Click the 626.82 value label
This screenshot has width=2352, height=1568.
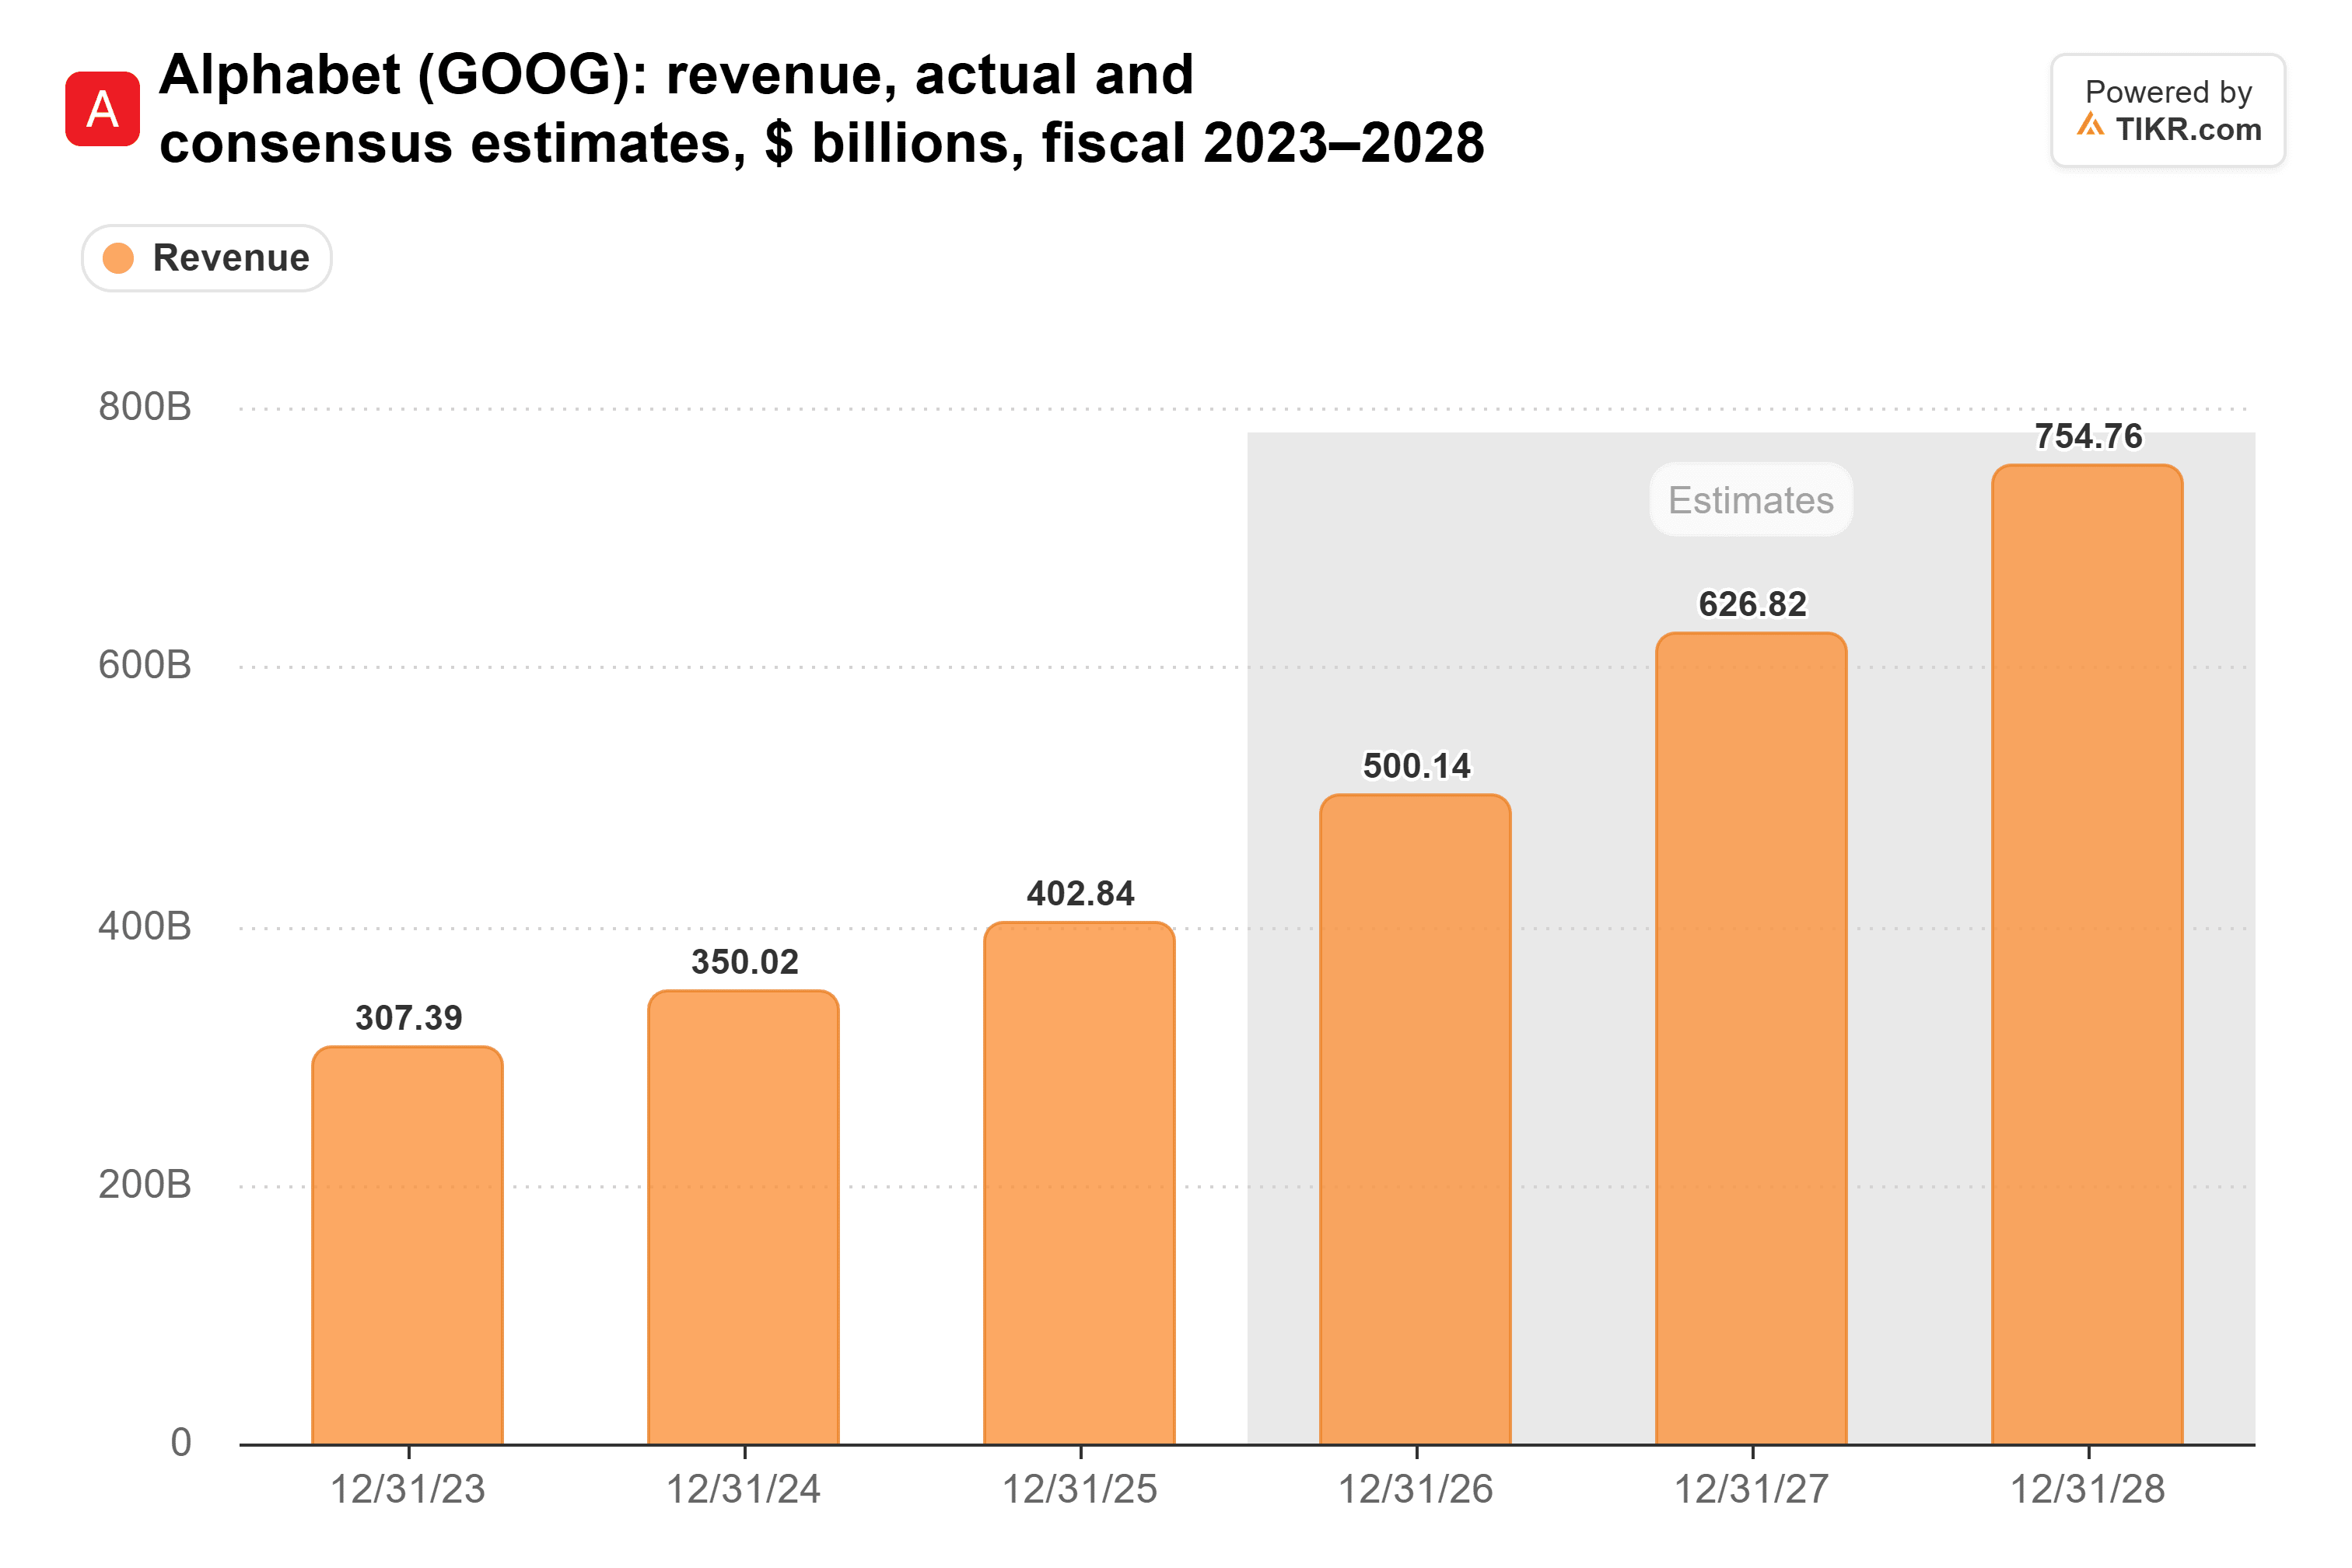pyautogui.click(x=1753, y=604)
